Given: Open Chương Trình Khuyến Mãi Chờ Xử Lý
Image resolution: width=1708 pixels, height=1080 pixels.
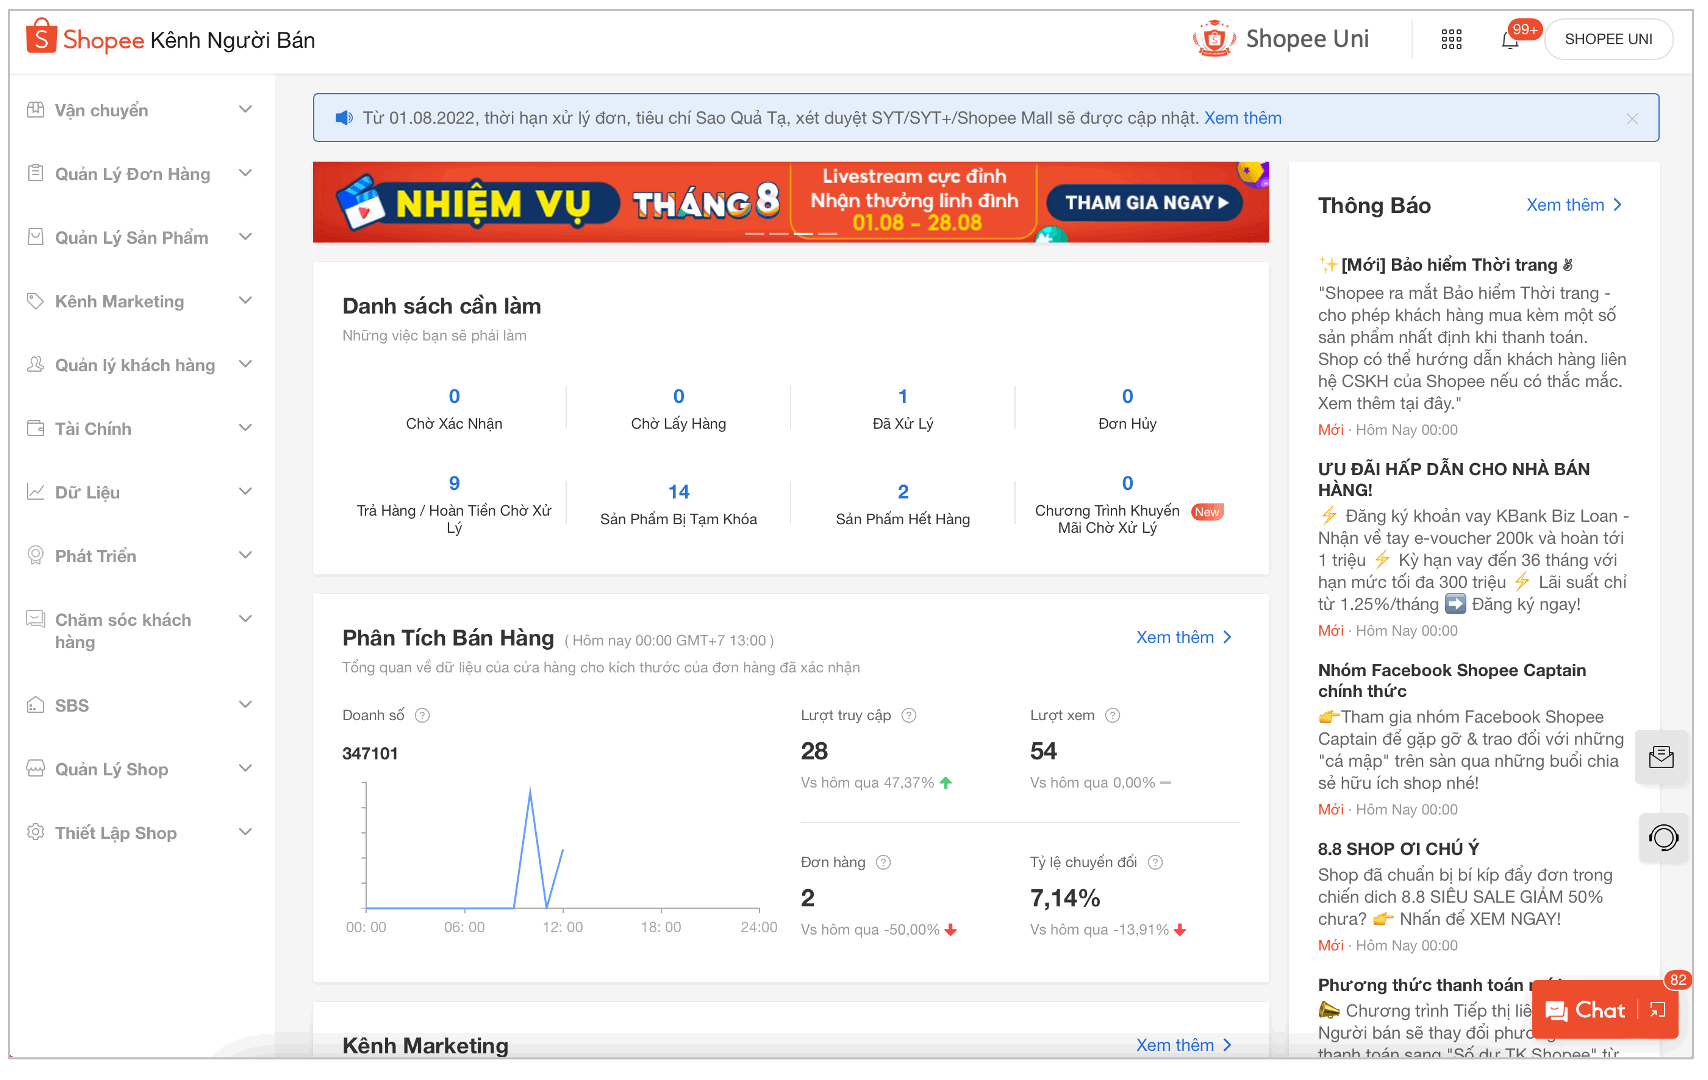Looking at the screenshot, I should [1127, 504].
